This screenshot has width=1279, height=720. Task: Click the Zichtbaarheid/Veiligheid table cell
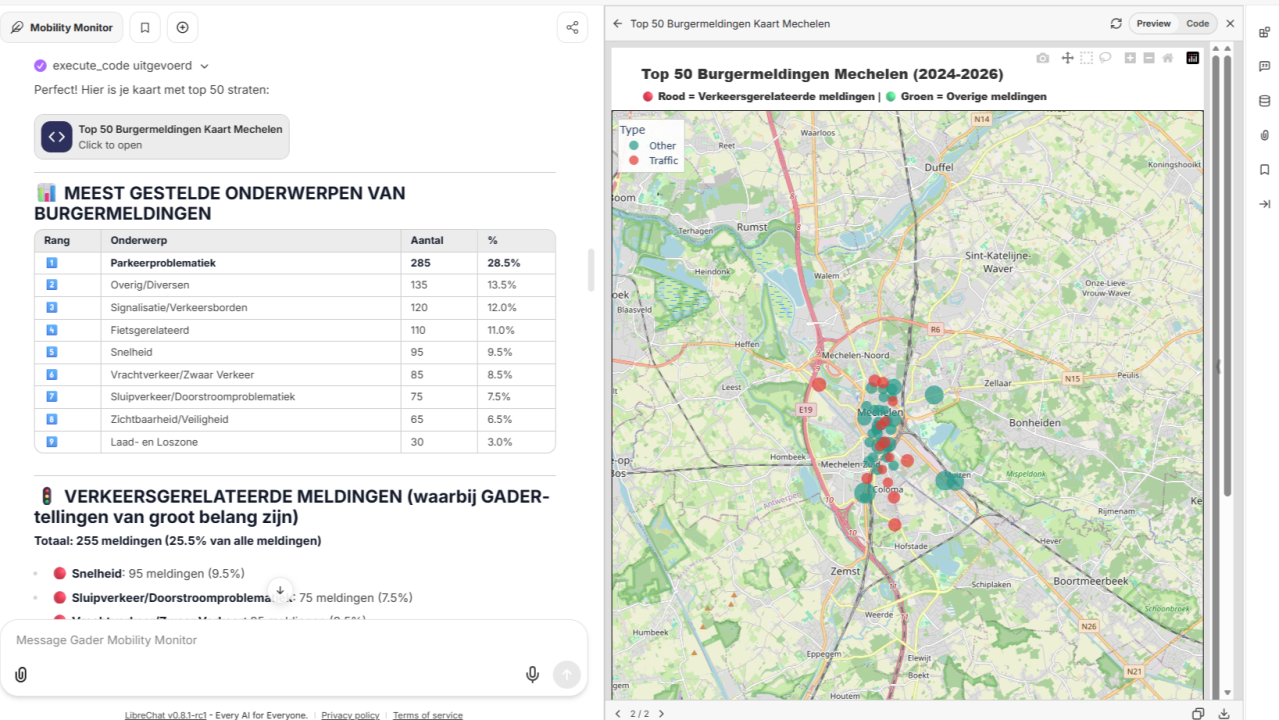tap(250, 419)
